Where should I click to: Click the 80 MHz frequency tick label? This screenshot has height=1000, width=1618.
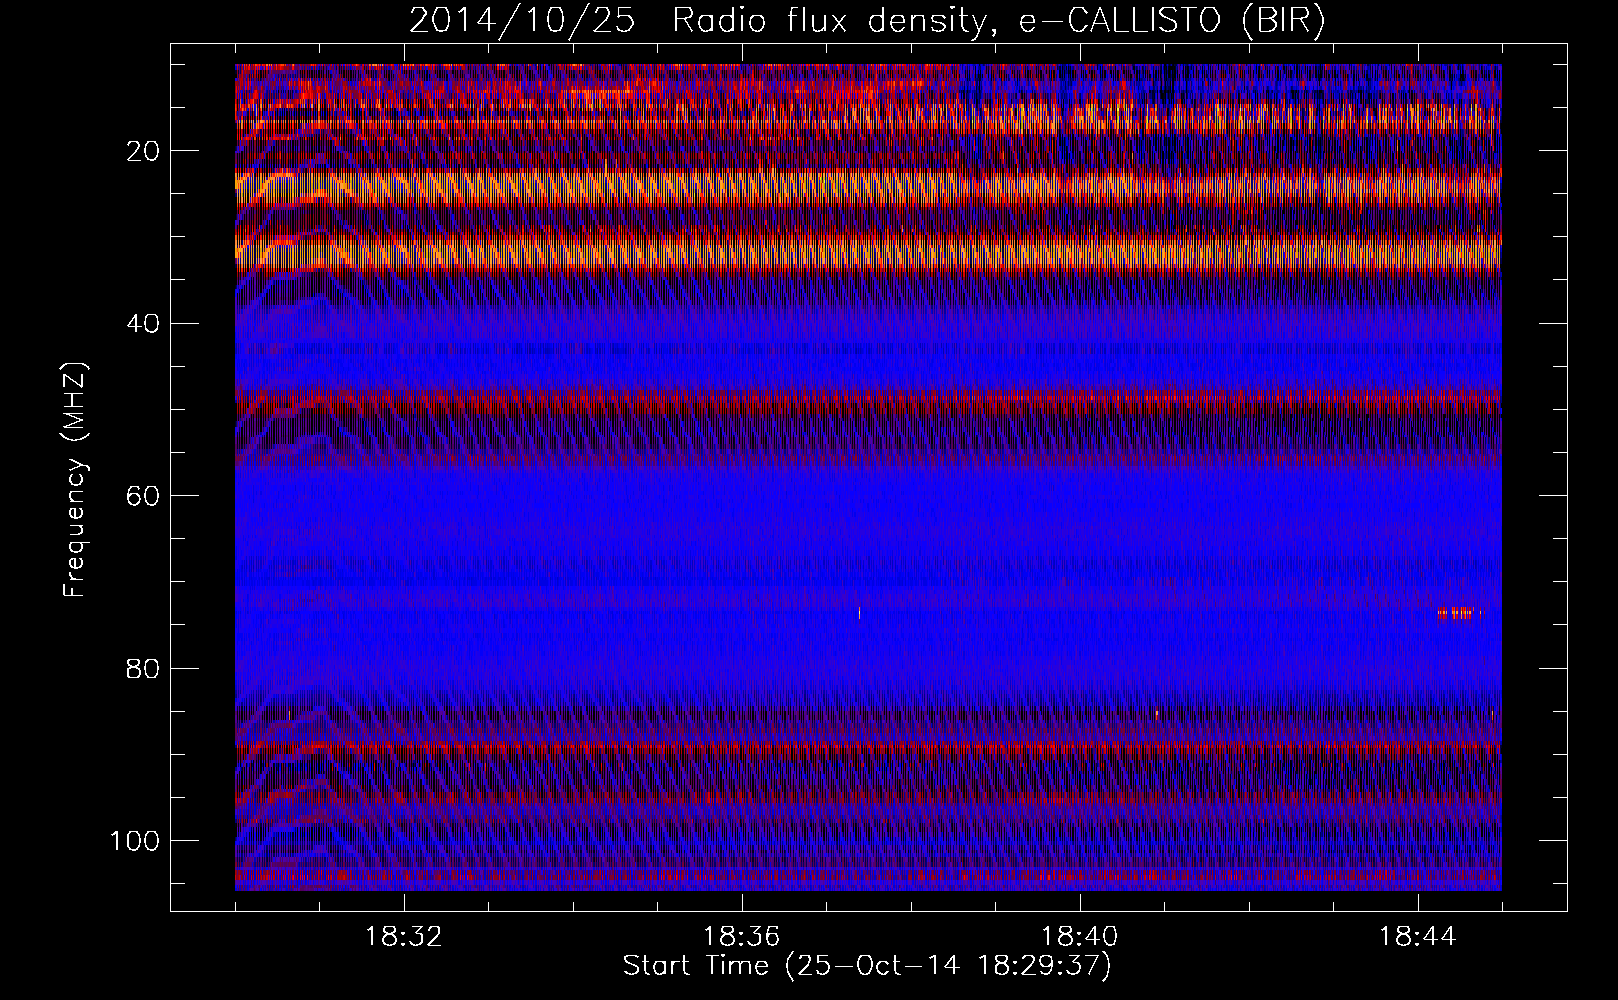click(x=143, y=668)
